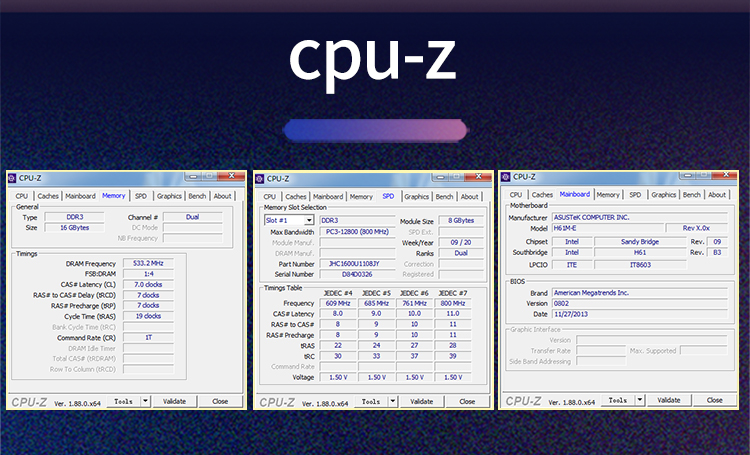Open the CPU tab in the Memory window
Image resolution: width=750 pixels, height=455 pixels.
point(22,196)
